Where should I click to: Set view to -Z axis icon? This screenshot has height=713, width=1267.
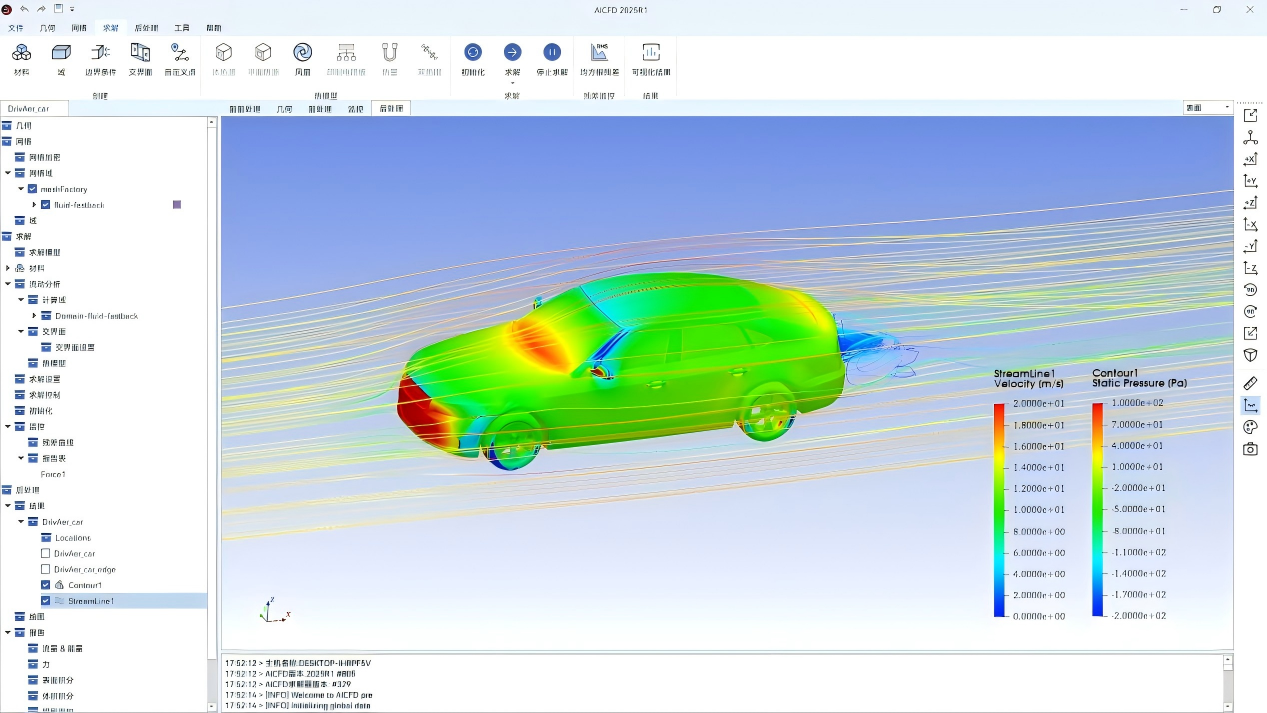pos(1250,268)
